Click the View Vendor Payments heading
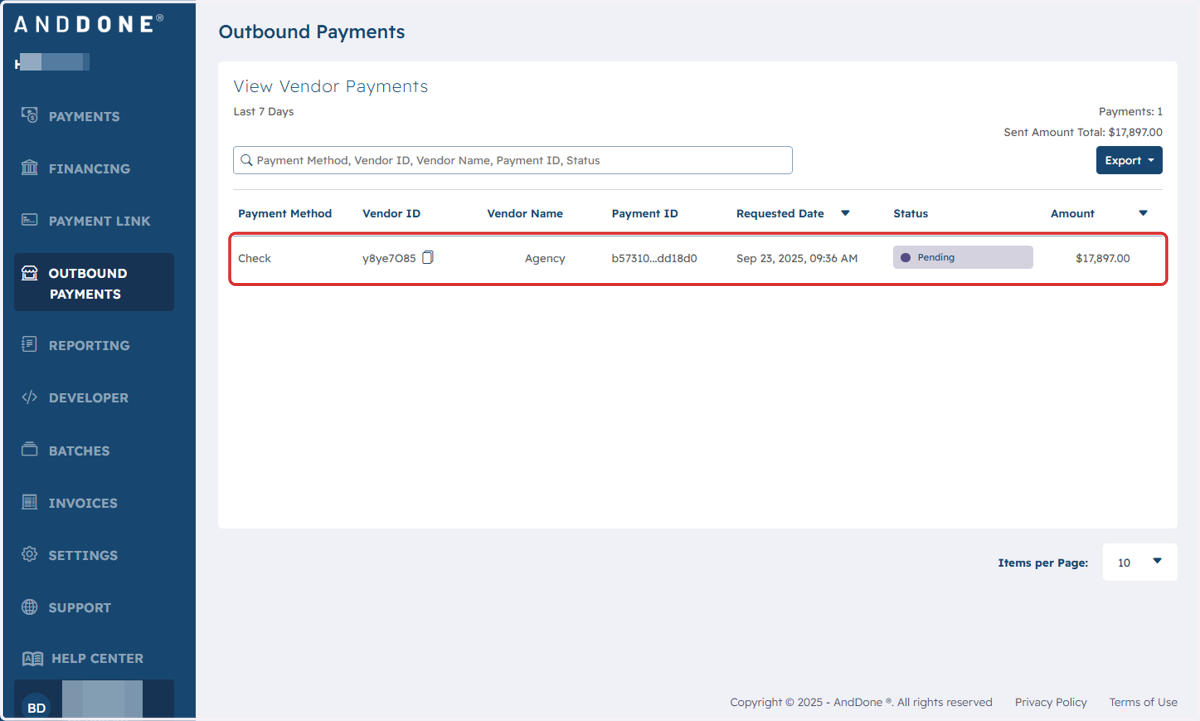The width and height of the screenshot is (1200, 721). pos(331,86)
